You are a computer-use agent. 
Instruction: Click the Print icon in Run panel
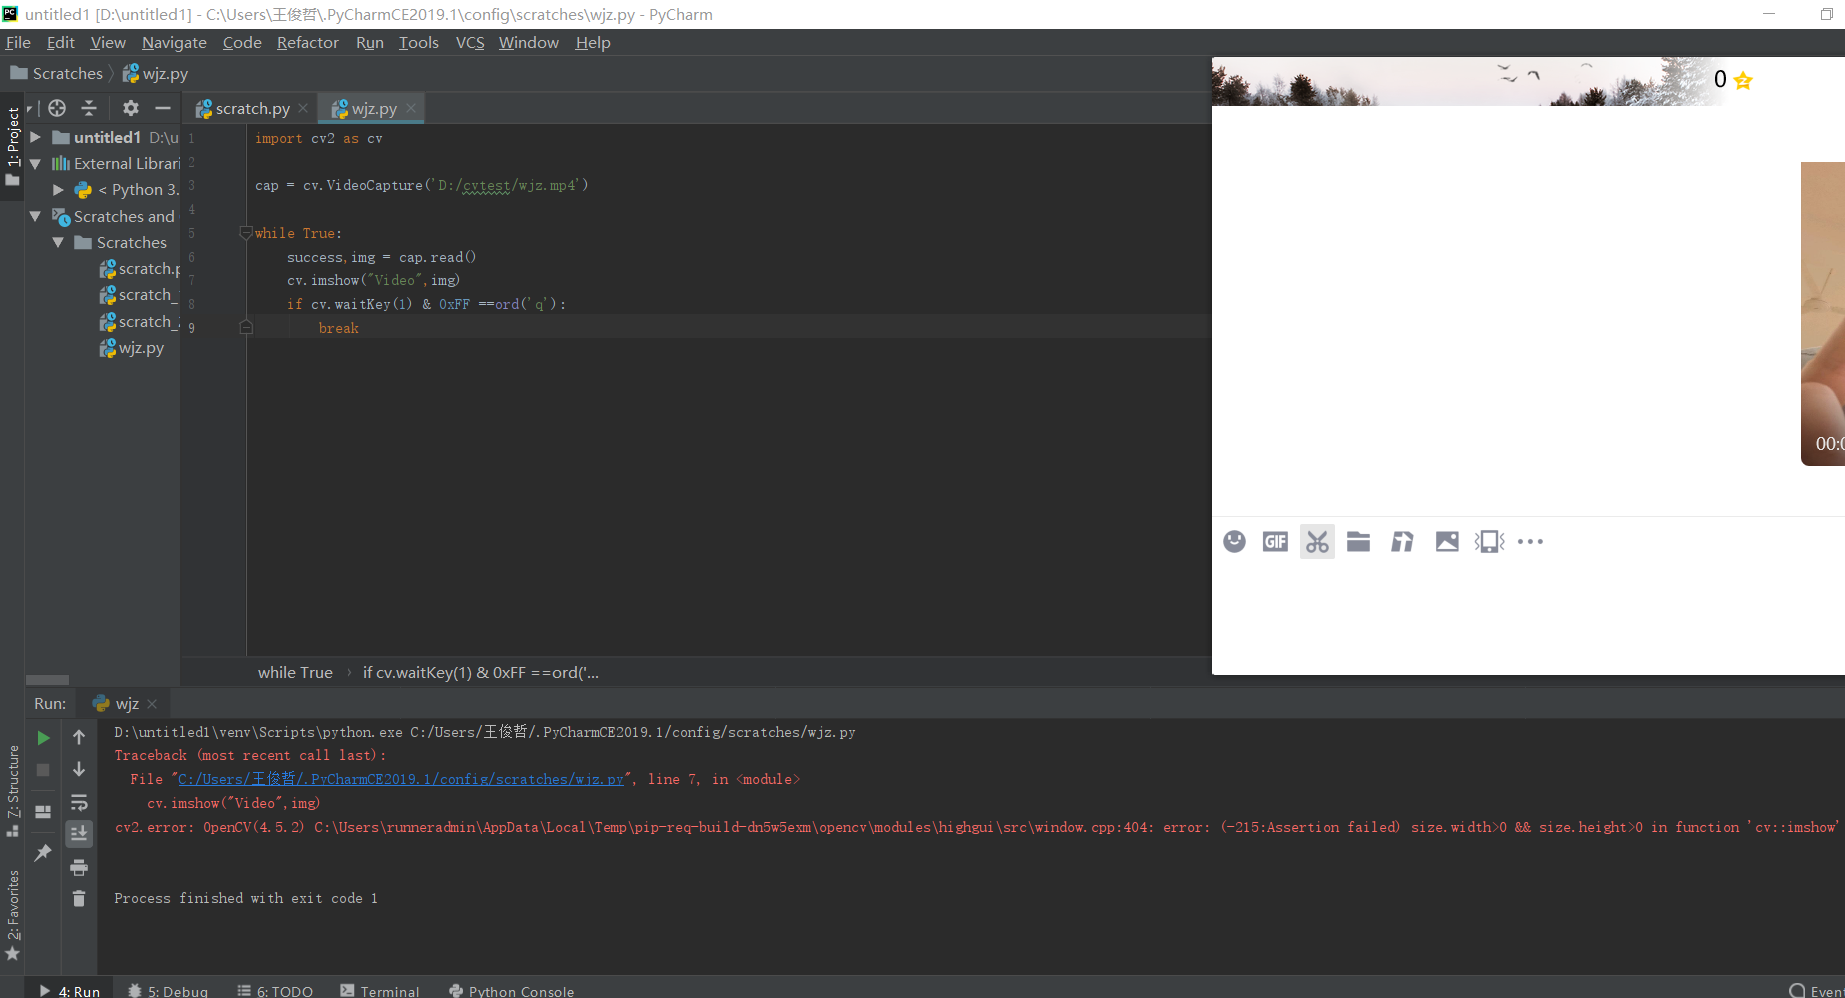[x=79, y=867]
